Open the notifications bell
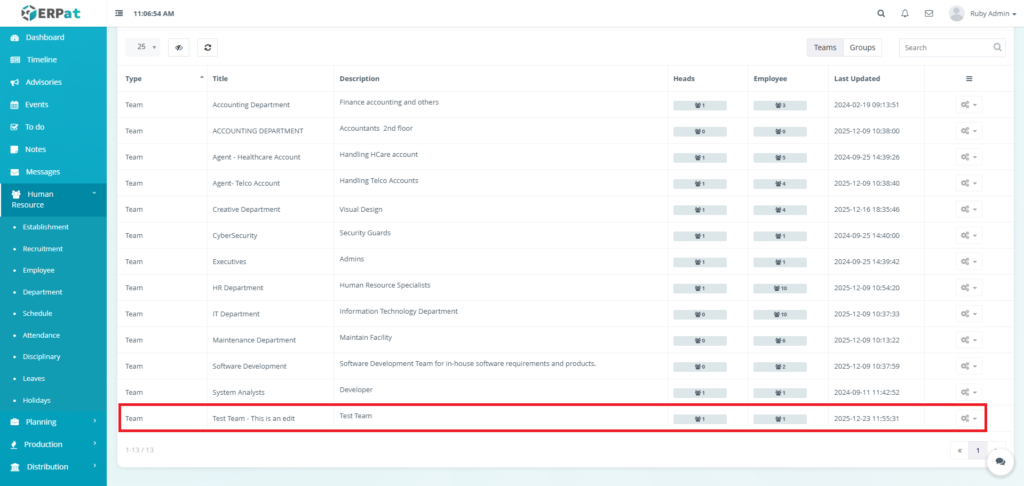 pos(904,13)
